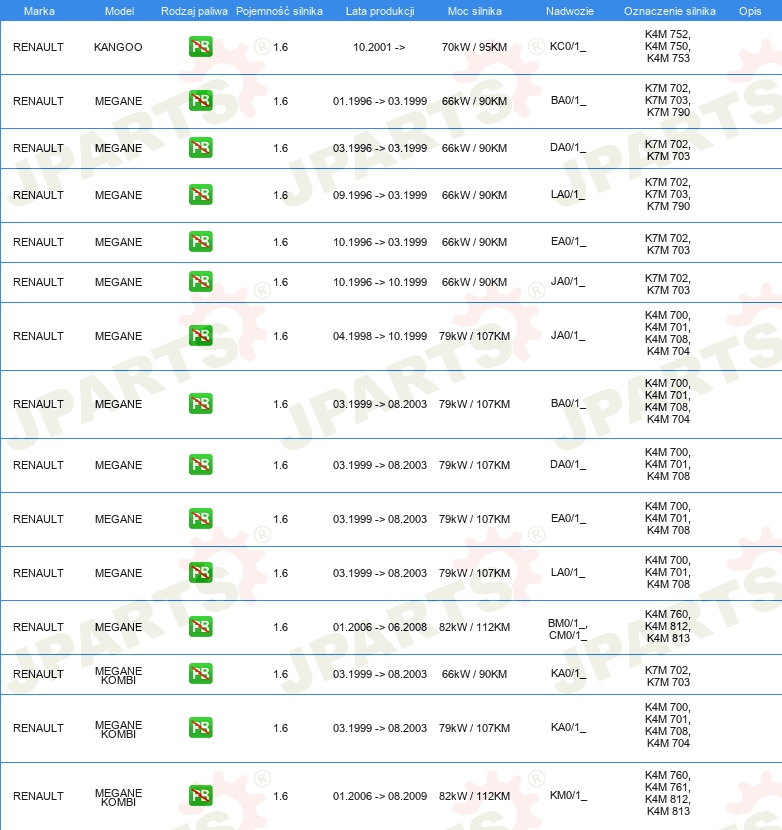This screenshot has width=782, height=830.
Task: Select the '04.1998 -> 10.1999' date cell
Action: (x=380, y=336)
